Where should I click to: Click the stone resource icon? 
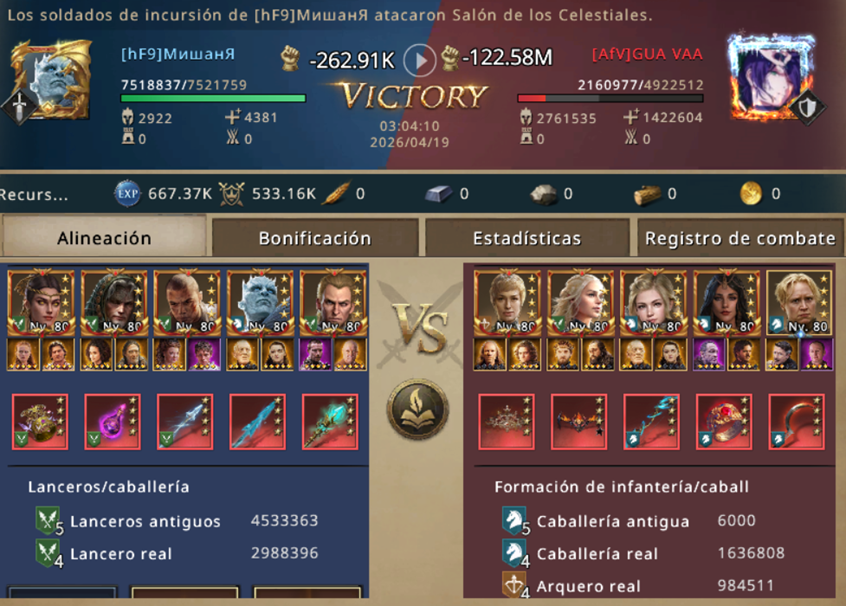pos(543,194)
